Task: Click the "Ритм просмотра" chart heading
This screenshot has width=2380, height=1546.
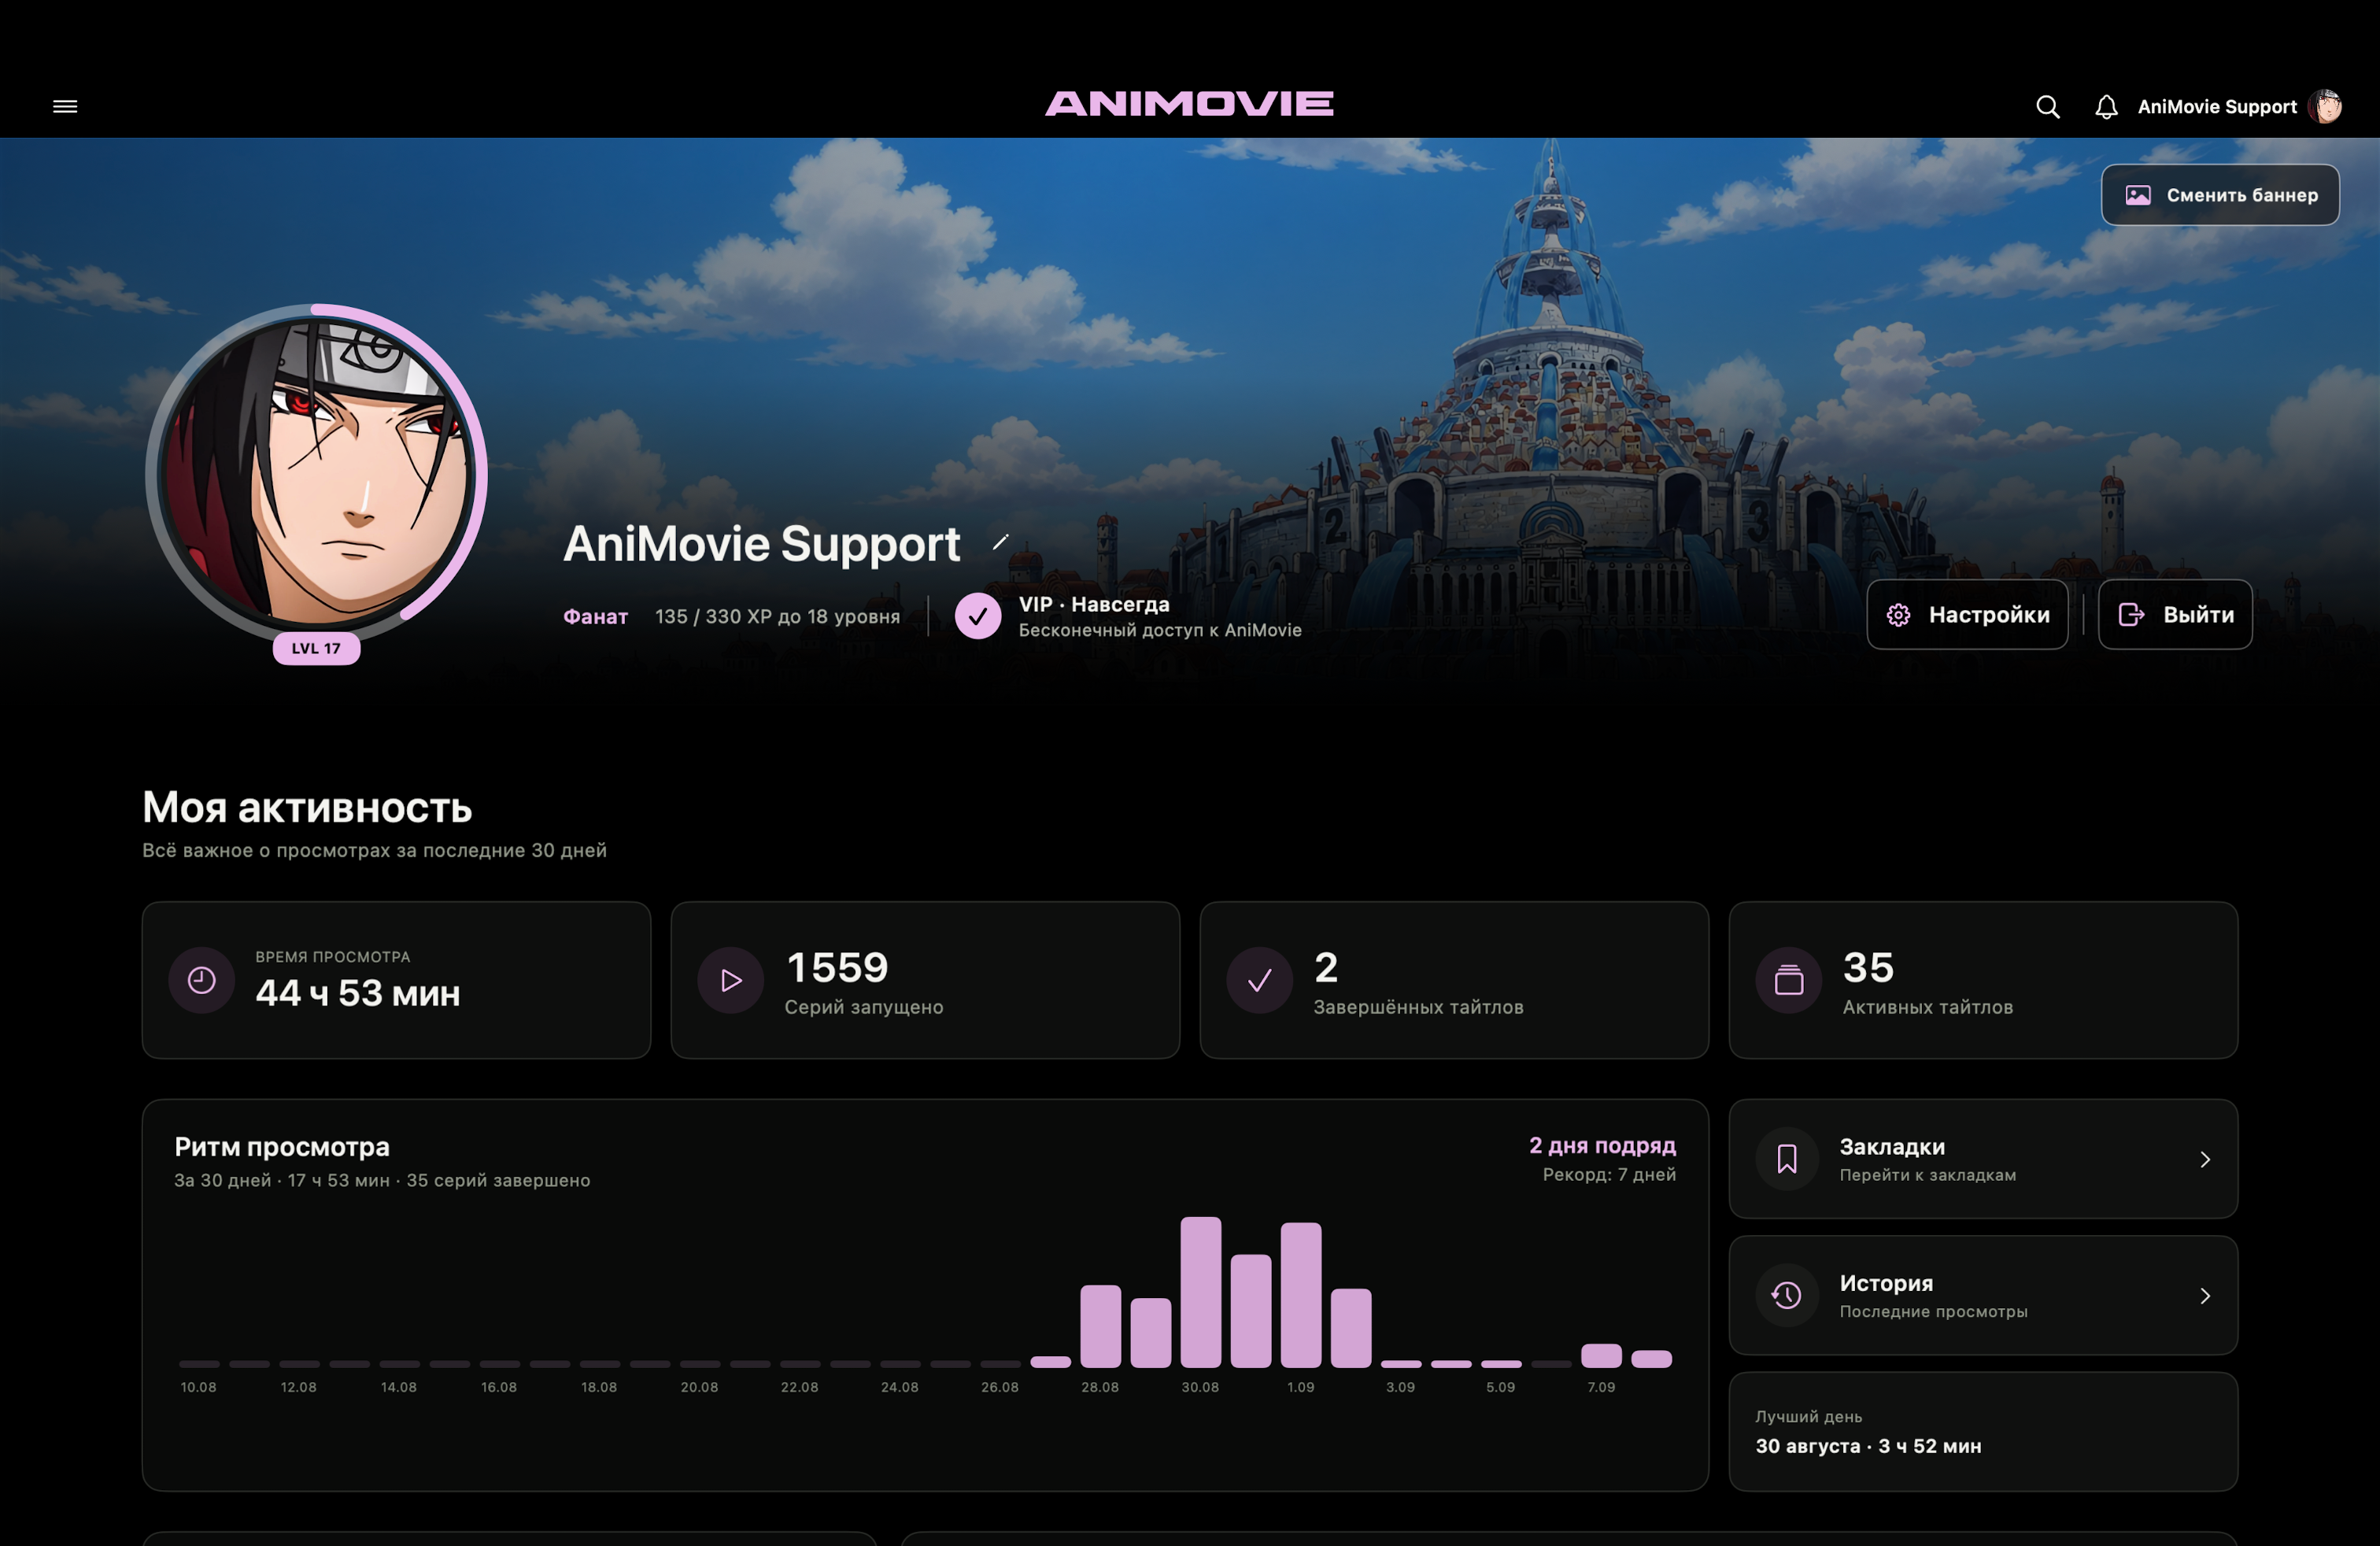Action: (x=282, y=1146)
